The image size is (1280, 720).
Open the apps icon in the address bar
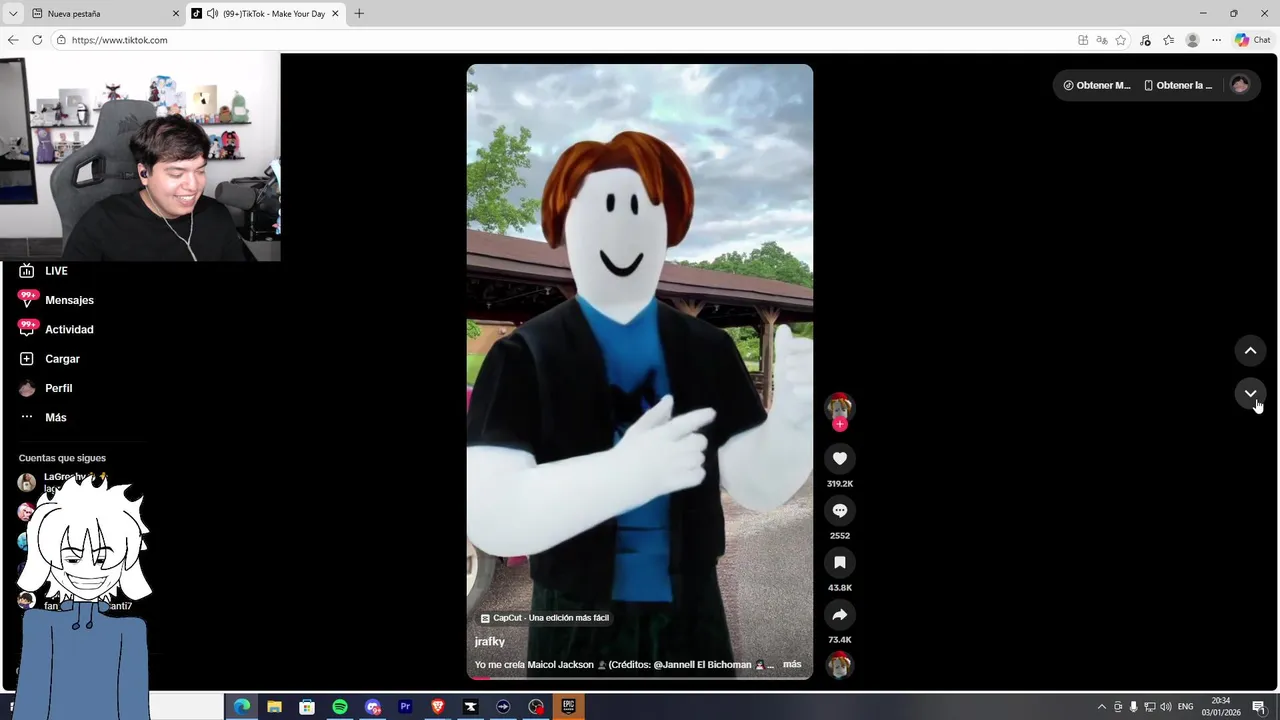click(1083, 40)
